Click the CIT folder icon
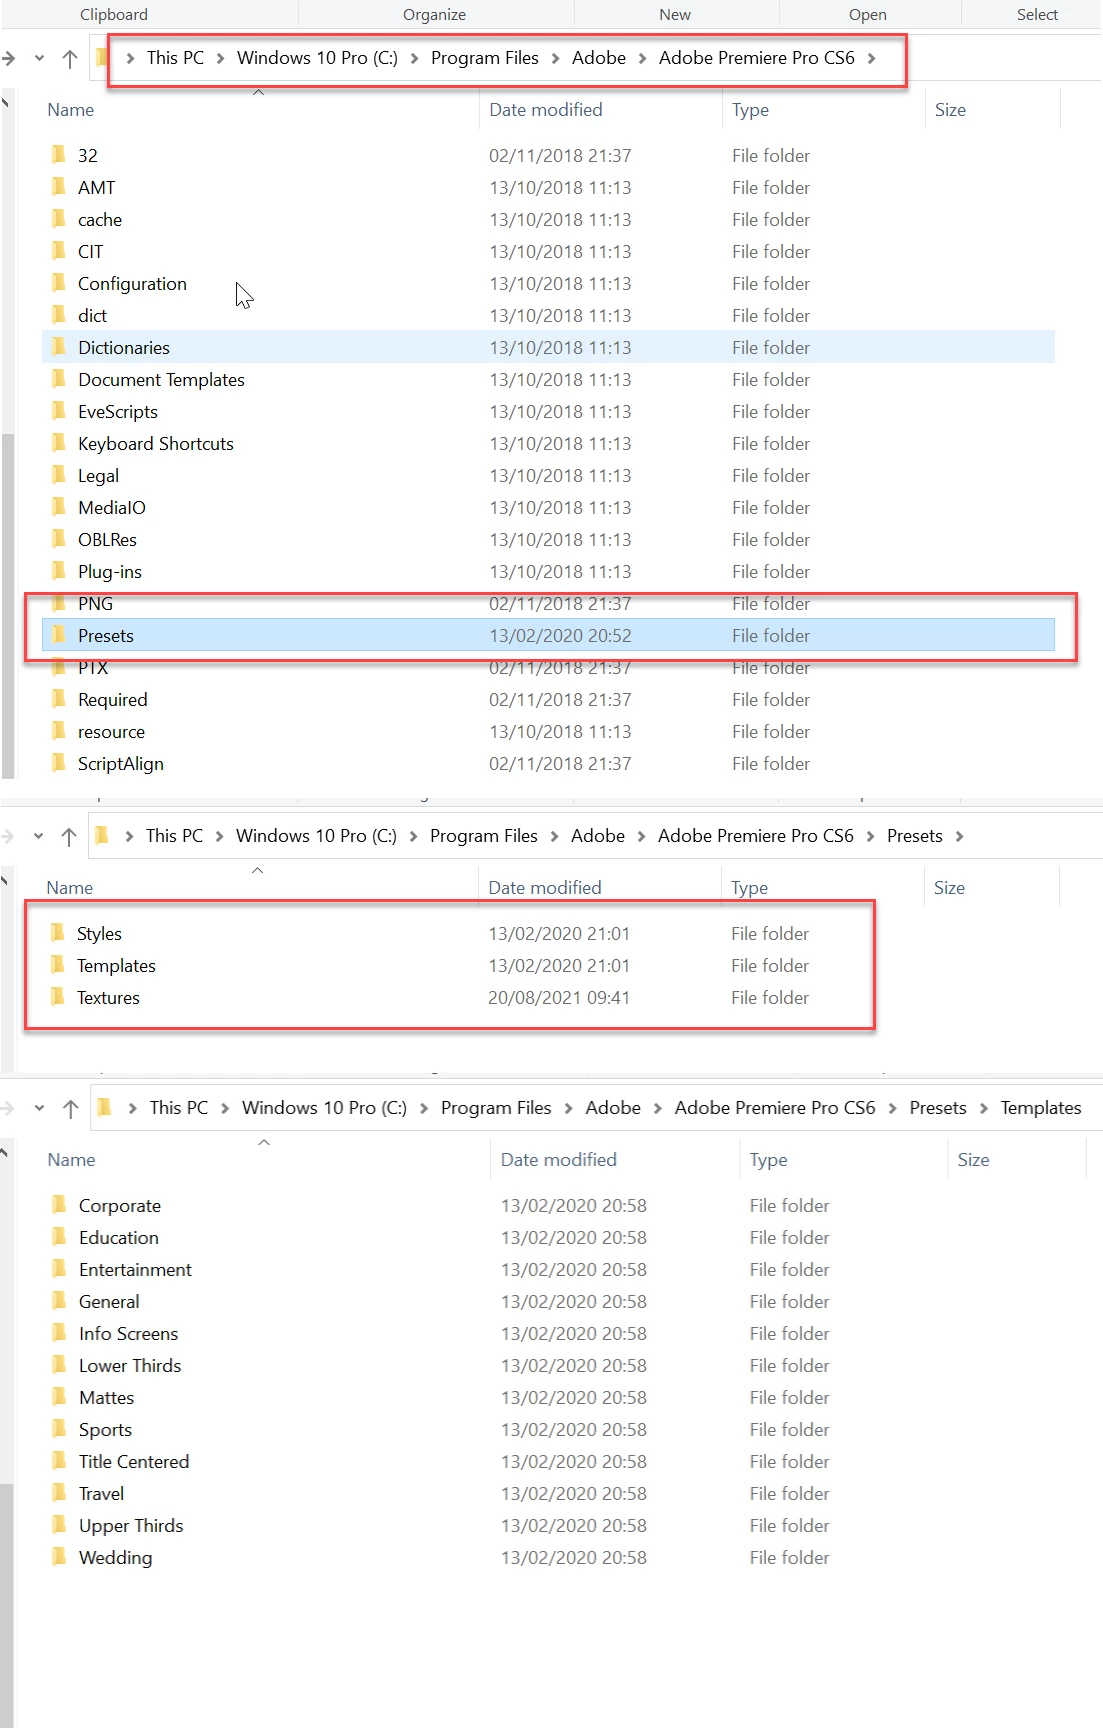 coord(59,251)
